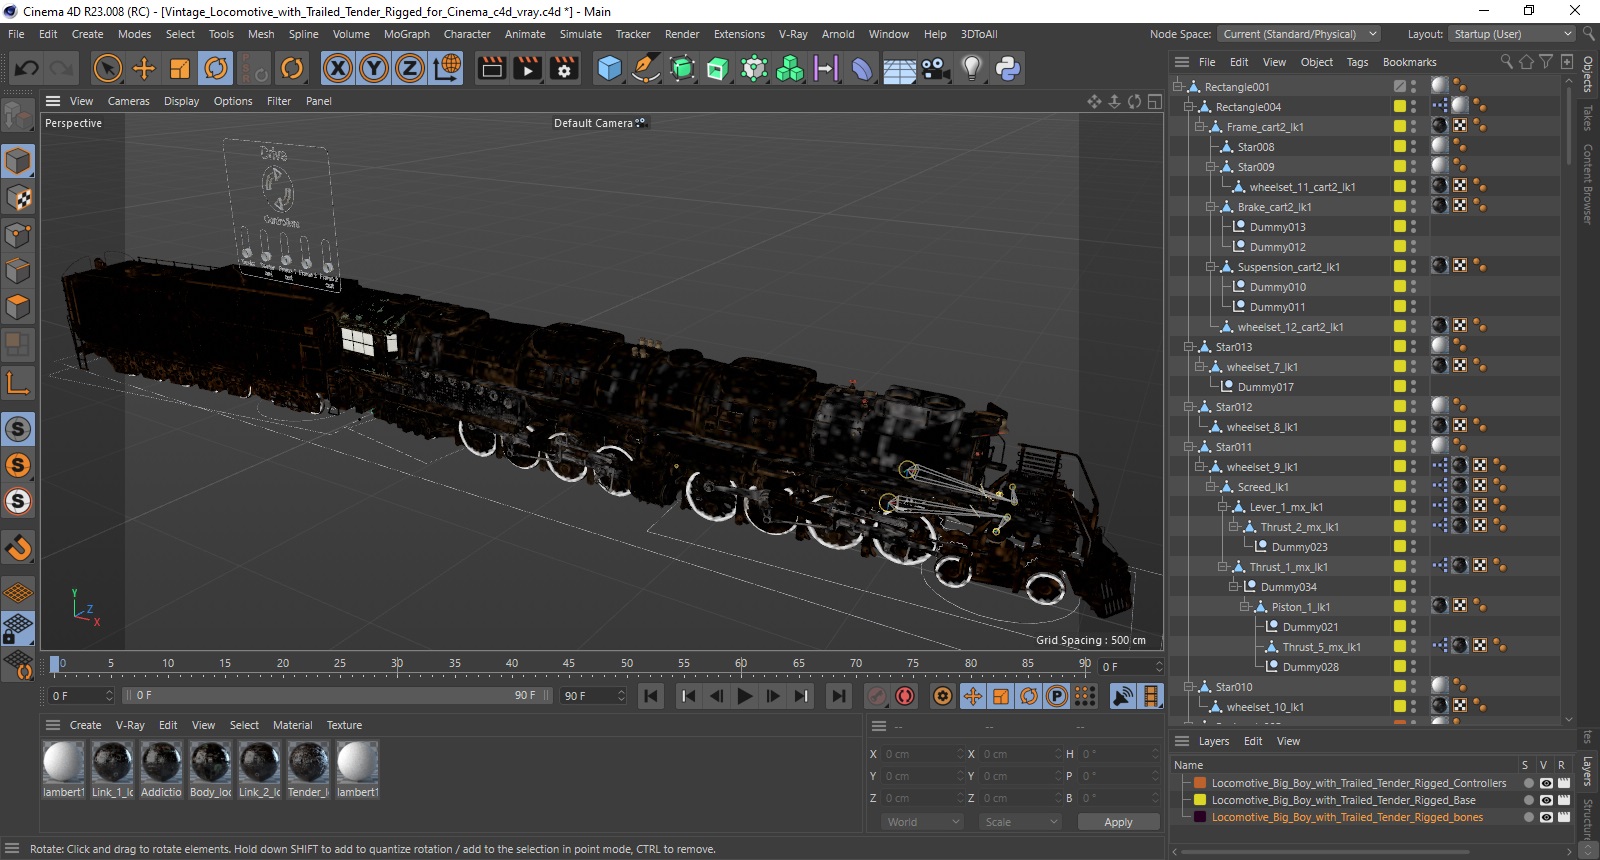Select the Addictio material thumbnail
This screenshot has width=1600, height=860.
[x=161, y=763]
